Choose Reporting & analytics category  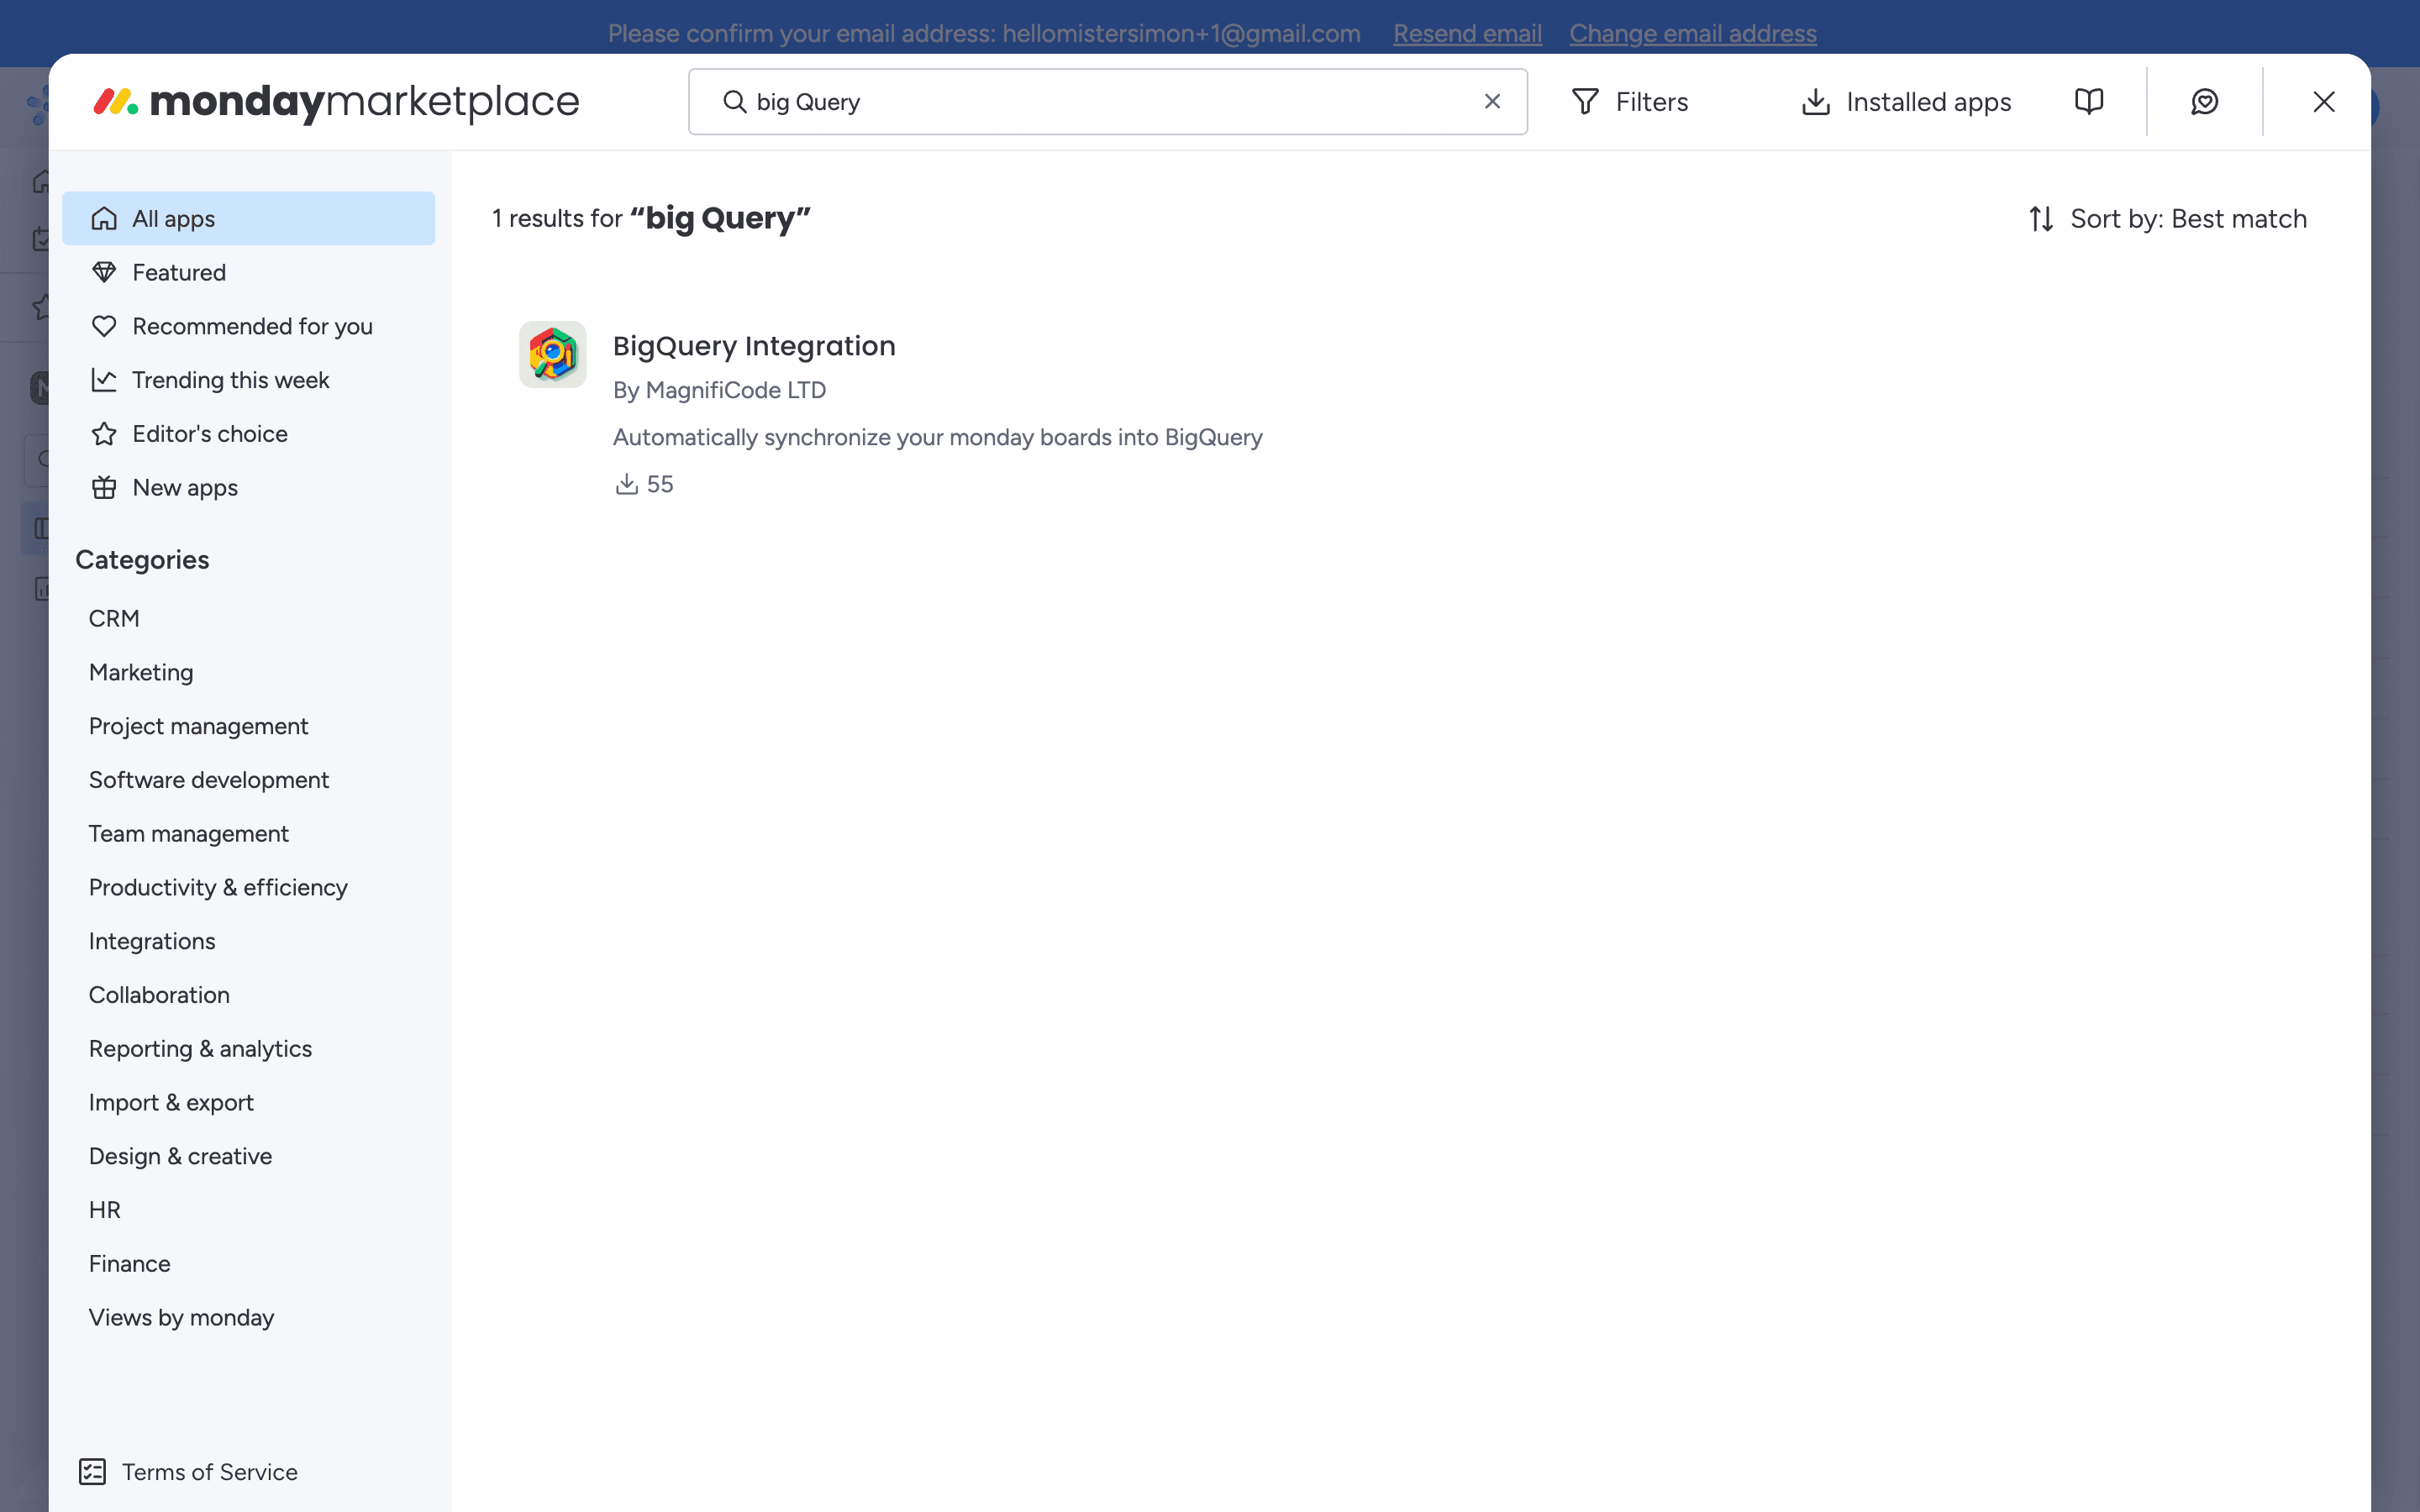click(200, 1049)
